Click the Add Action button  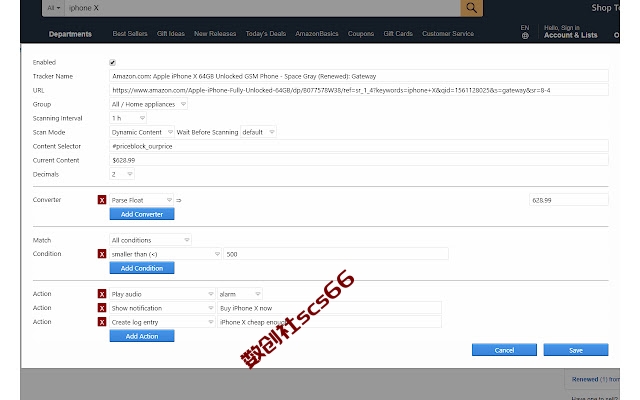pyautogui.click(x=142, y=336)
